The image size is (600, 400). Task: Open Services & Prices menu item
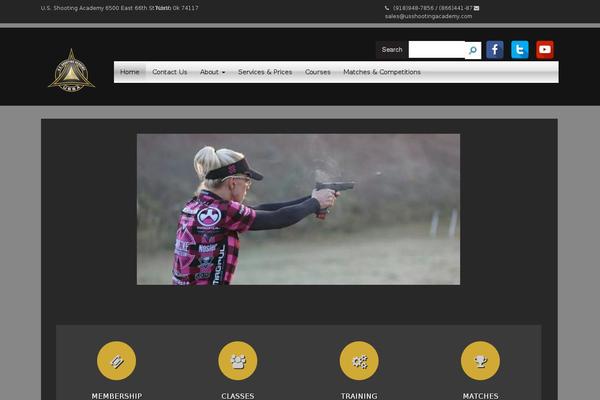click(265, 72)
